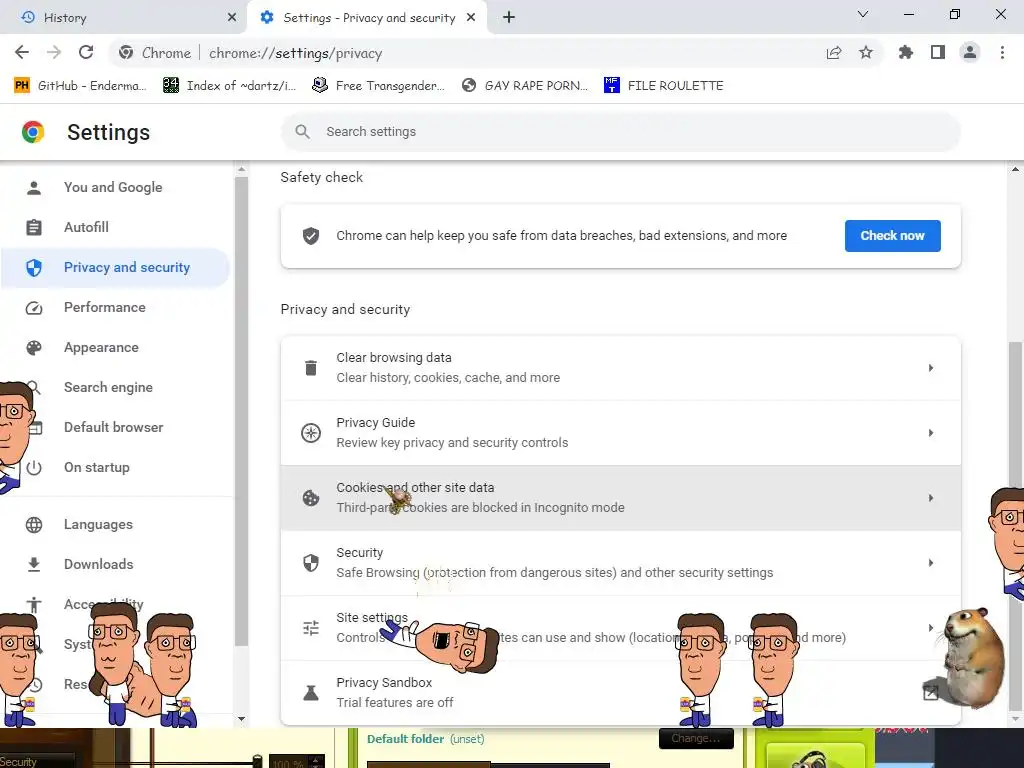Image resolution: width=1024 pixels, height=768 pixels.
Task: Open the Index of ~dartz bookmark
Action: [x=229, y=86]
